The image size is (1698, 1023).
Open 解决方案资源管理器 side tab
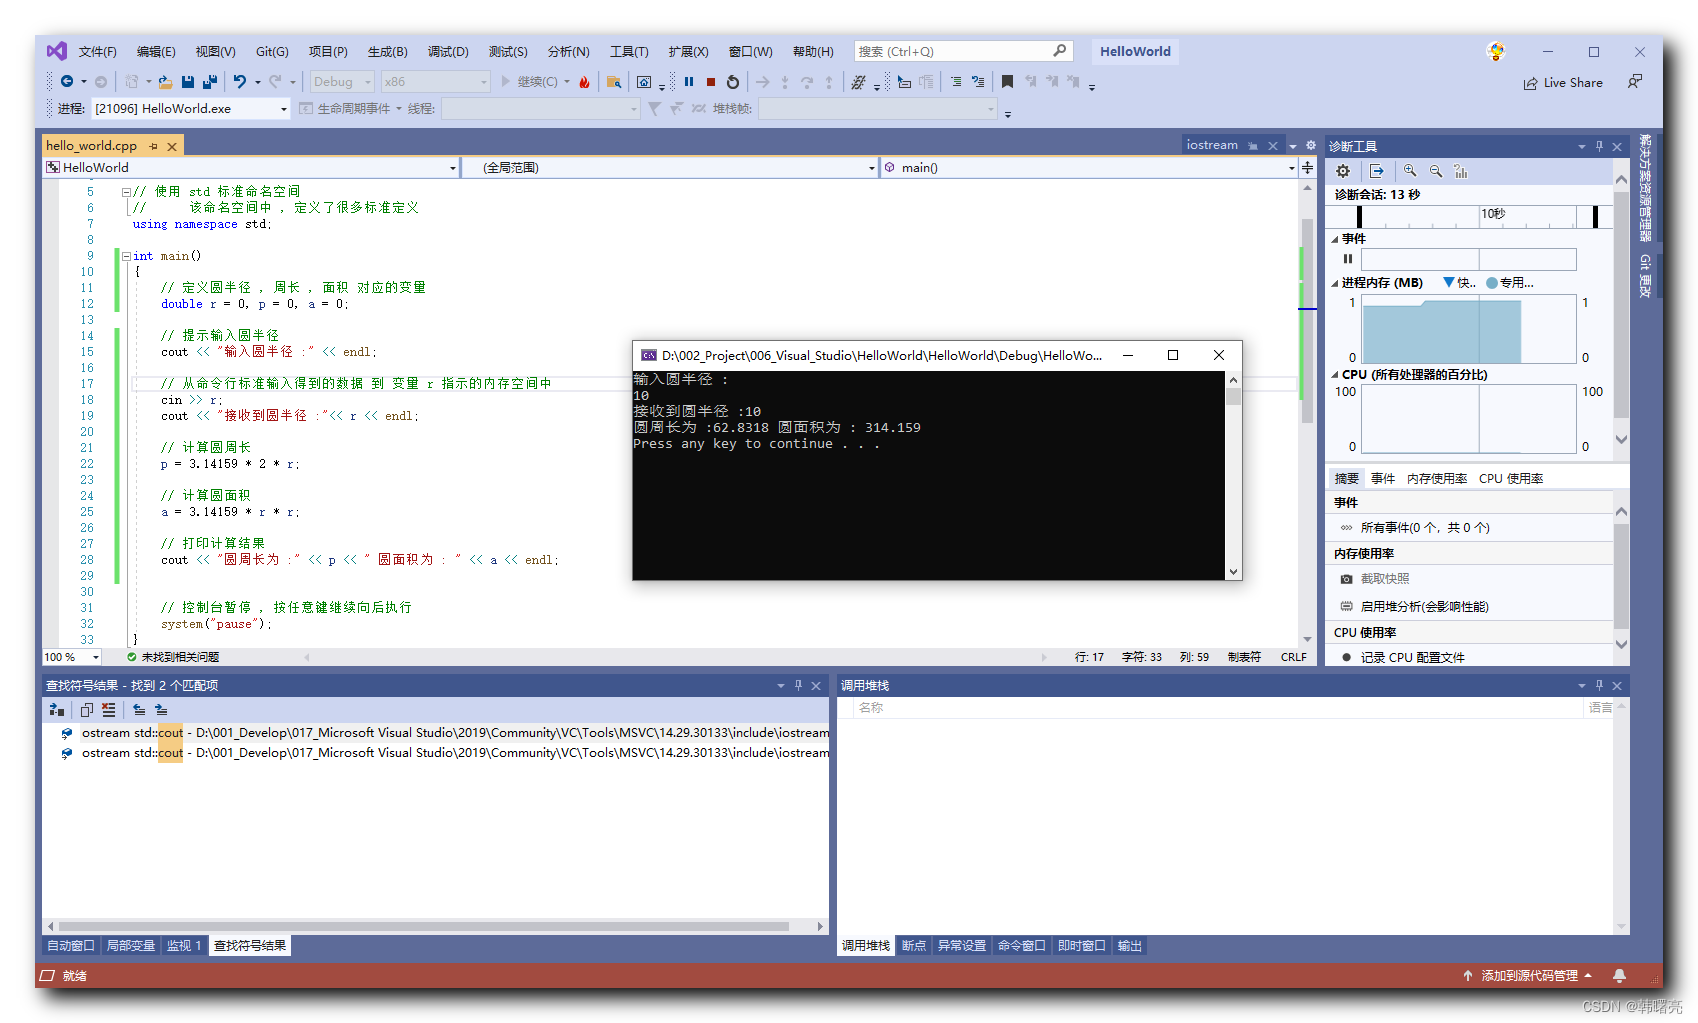(1644, 188)
